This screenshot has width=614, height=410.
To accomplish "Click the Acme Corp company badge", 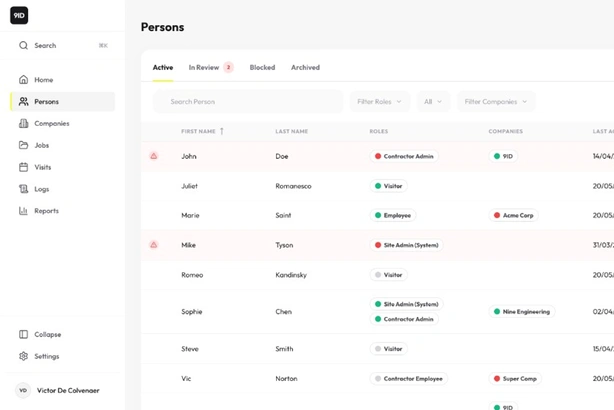I will [x=513, y=215].
